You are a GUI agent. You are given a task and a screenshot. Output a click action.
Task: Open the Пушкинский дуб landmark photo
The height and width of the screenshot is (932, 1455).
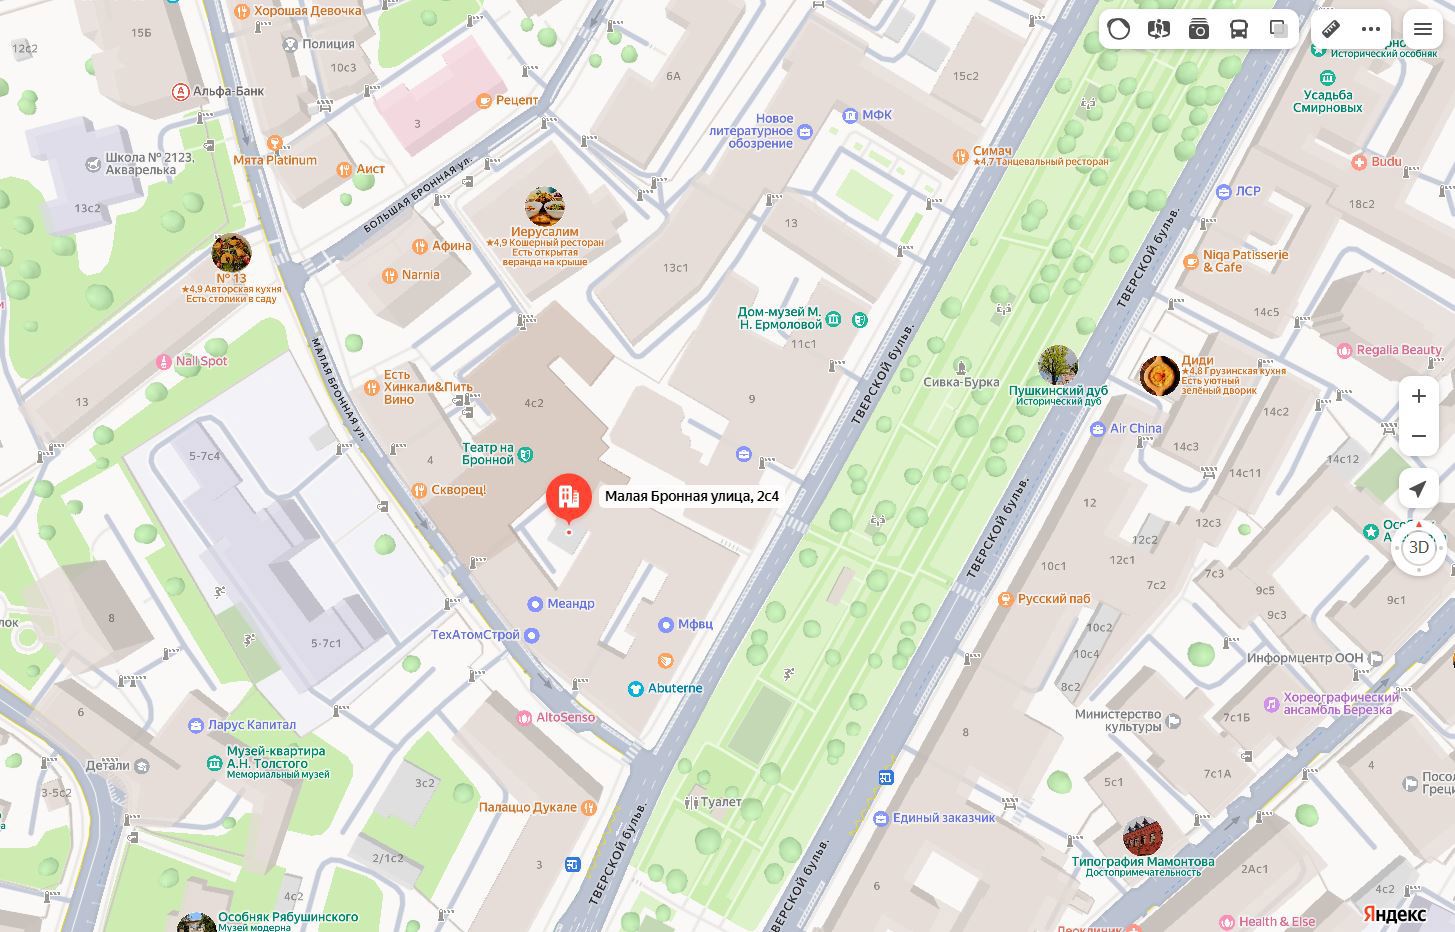[1058, 365]
